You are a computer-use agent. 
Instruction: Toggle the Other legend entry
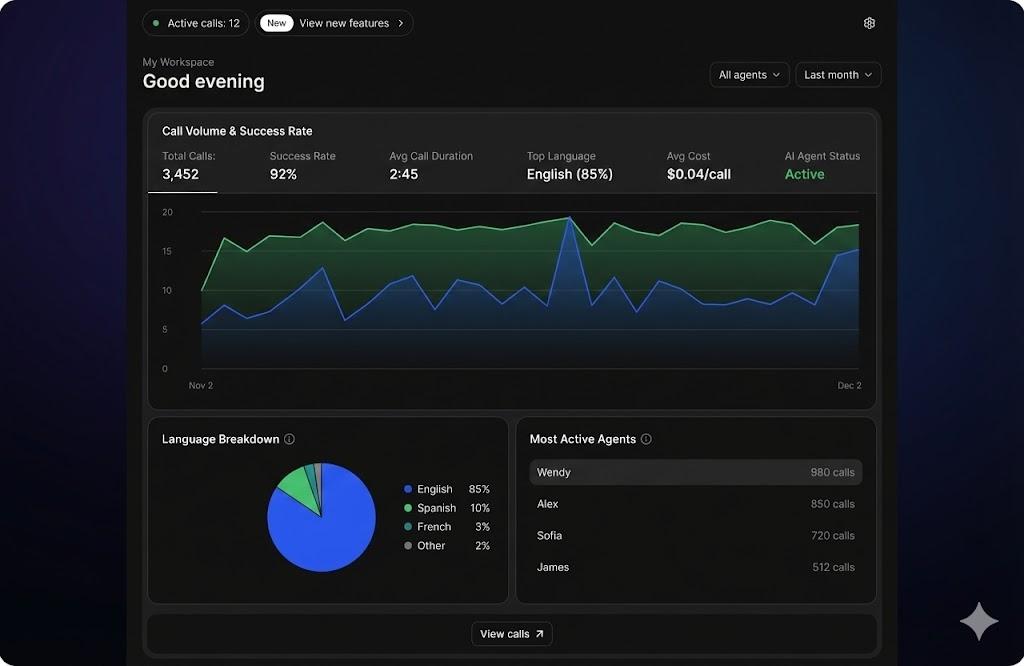pyautogui.click(x=430, y=545)
